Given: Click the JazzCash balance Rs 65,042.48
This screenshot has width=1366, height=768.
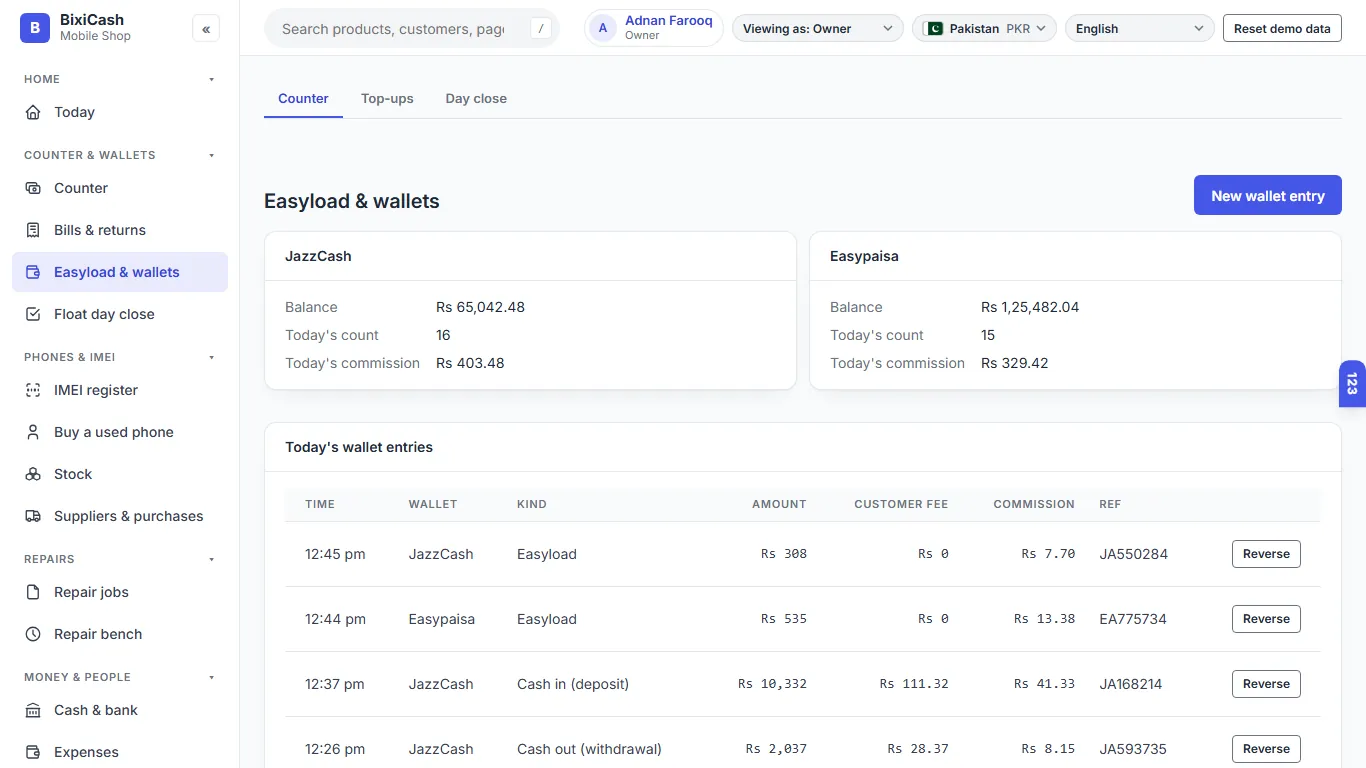Looking at the screenshot, I should tap(480, 307).
